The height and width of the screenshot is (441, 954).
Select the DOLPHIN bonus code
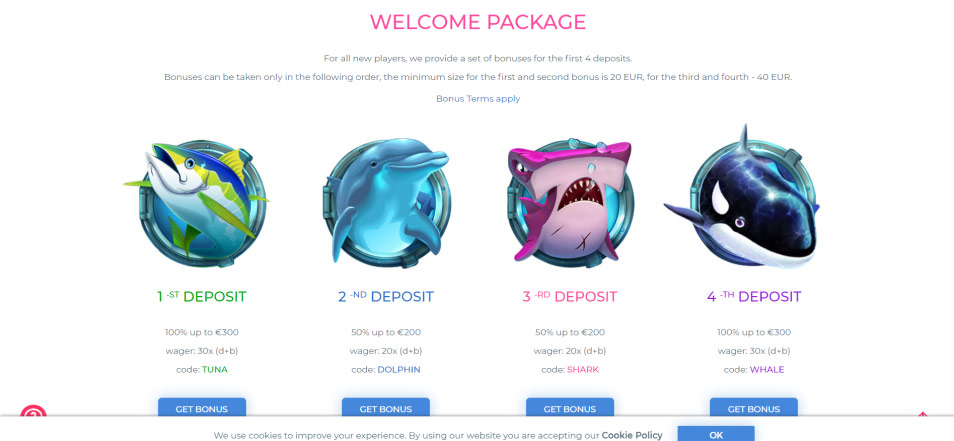399,369
